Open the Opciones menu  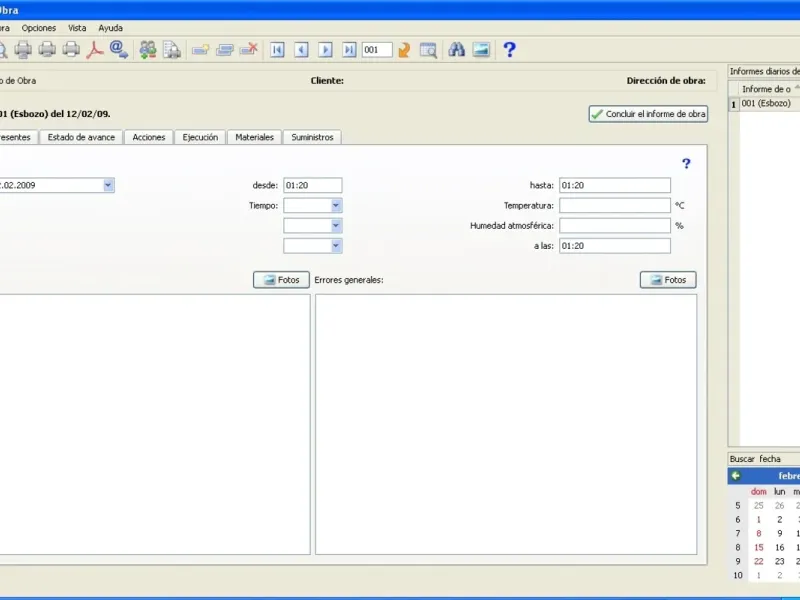tap(39, 28)
